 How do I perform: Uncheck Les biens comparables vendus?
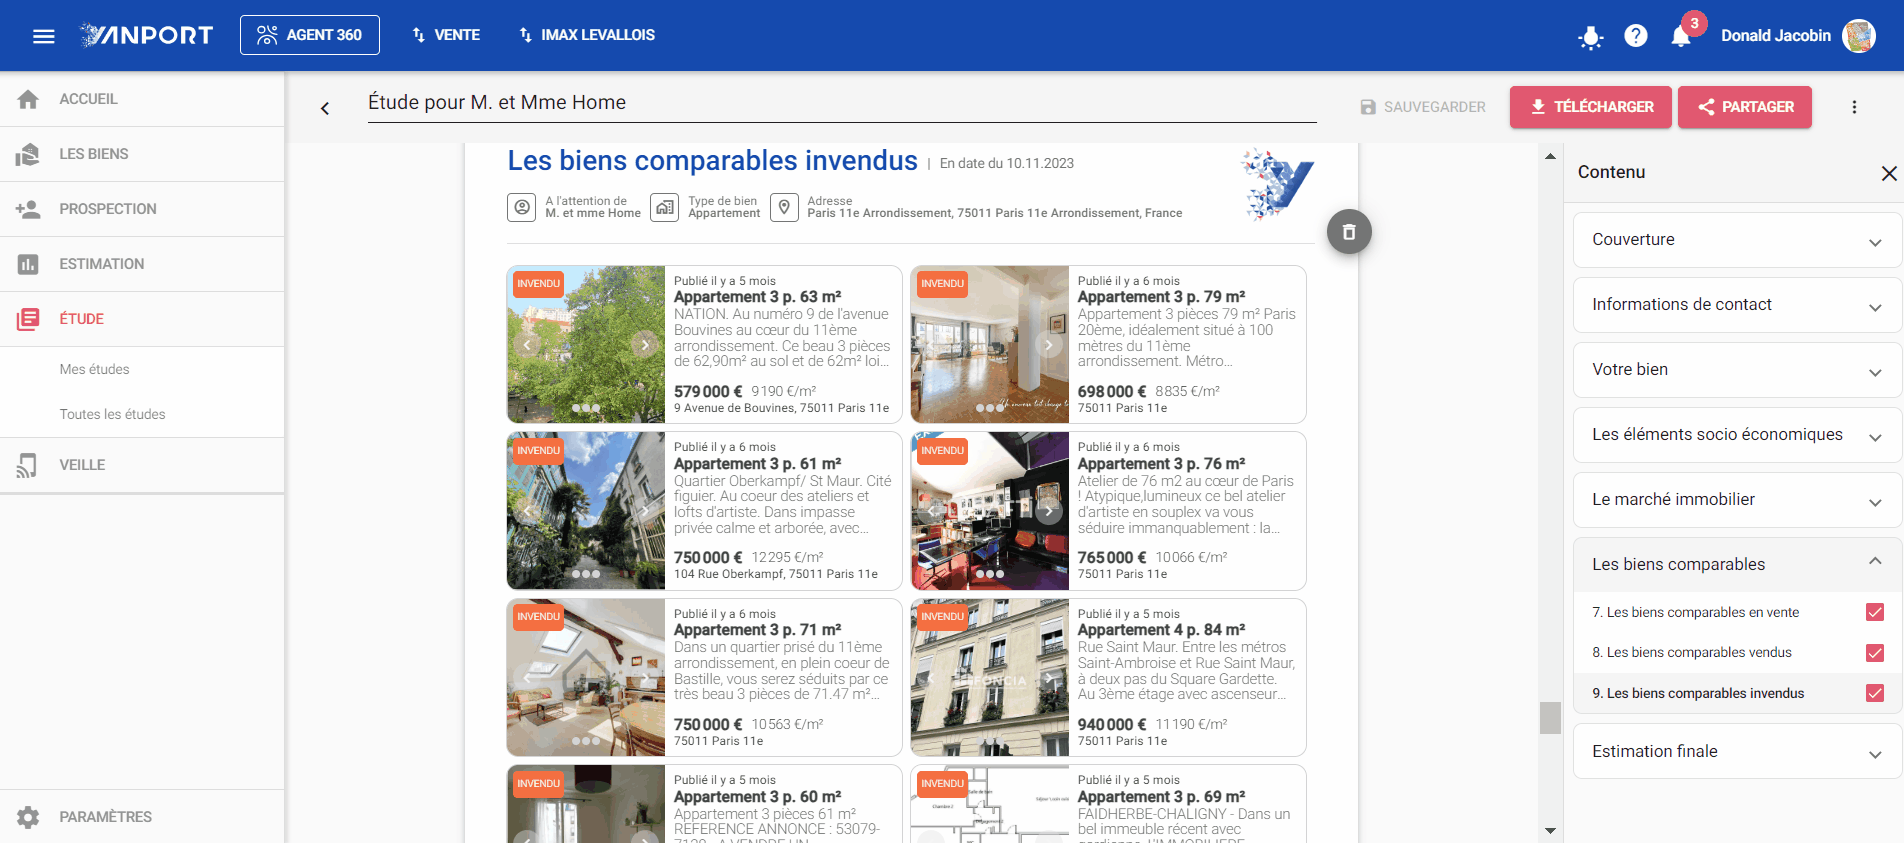[1875, 653]
